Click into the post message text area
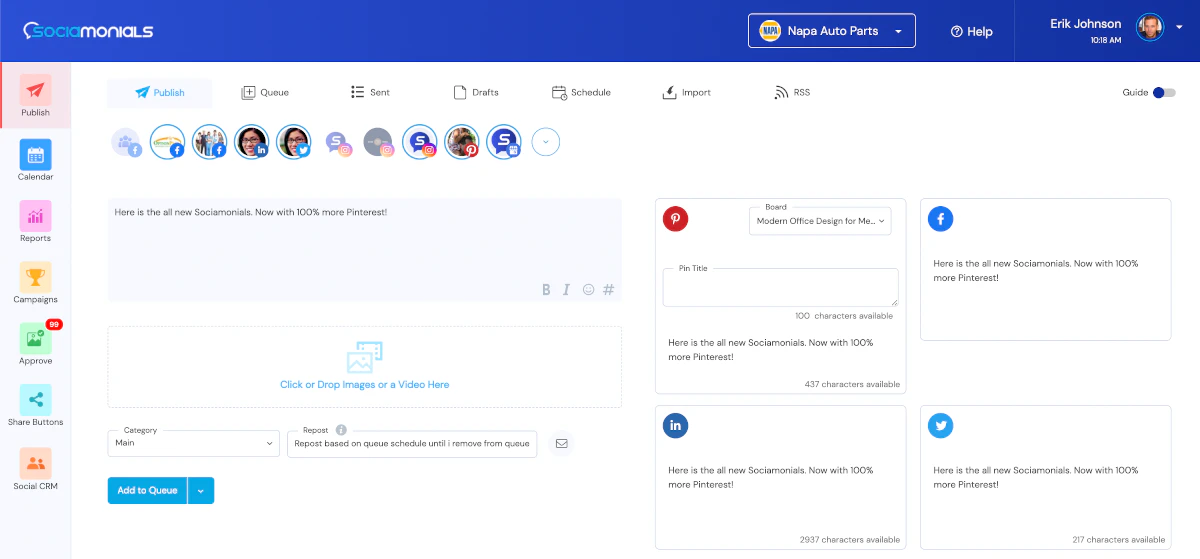Viewport: 1200px width, 559px height. [364, 249]
